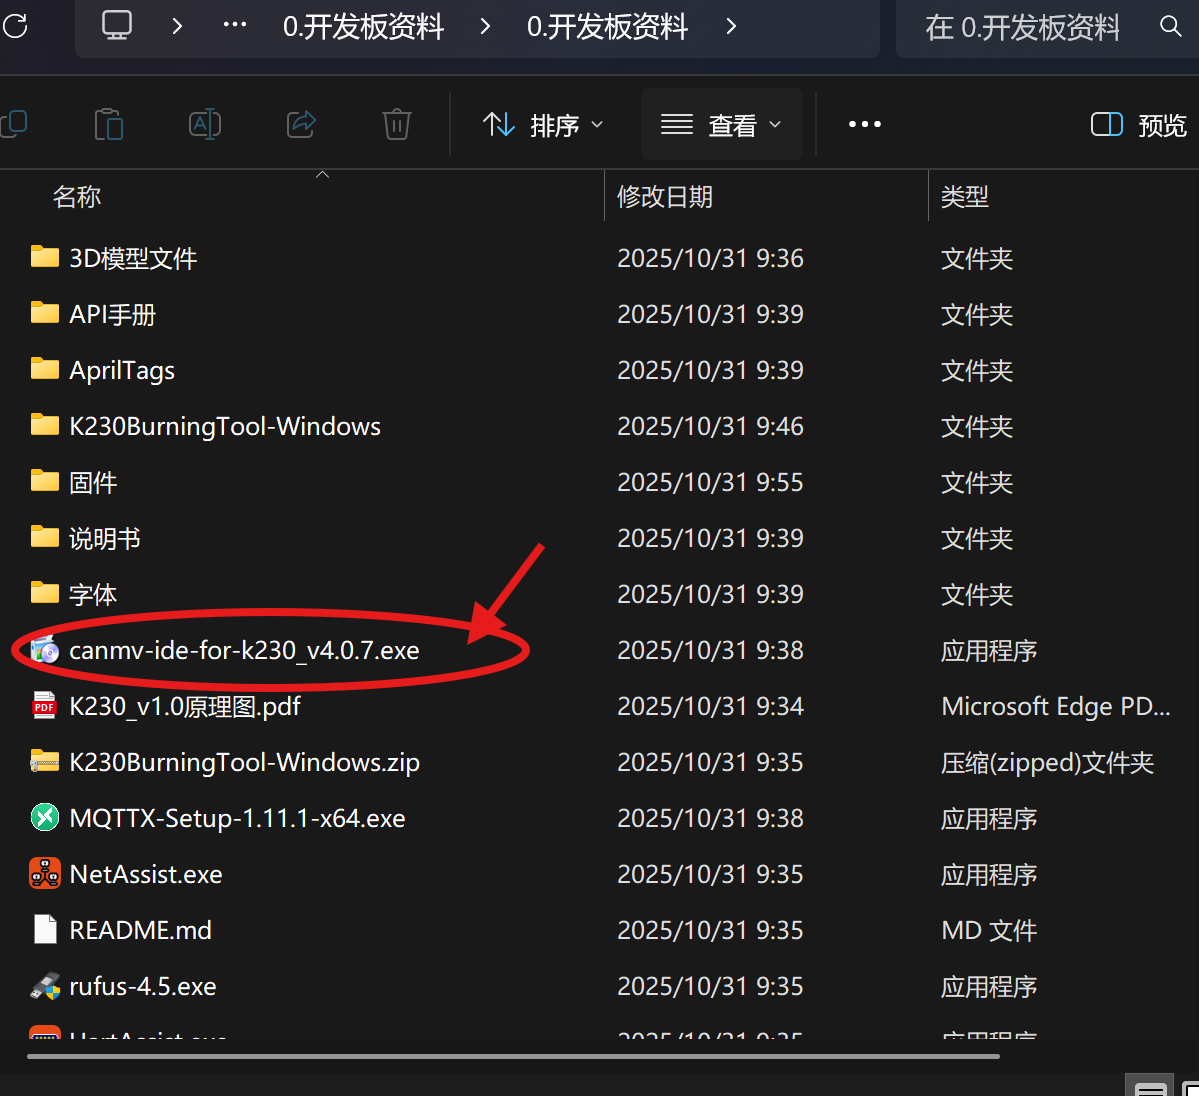Image resolution: width=1199 pixels, height=1096 pixels.
Task: Expand the breadcrumb chevron after last 0.开发板资料
Action: (x=731, y=26)
